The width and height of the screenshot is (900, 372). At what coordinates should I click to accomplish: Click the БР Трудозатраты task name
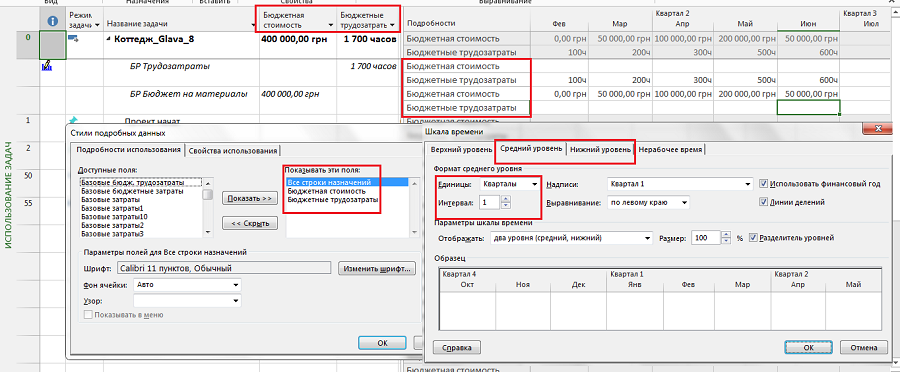tap(169, 66)
